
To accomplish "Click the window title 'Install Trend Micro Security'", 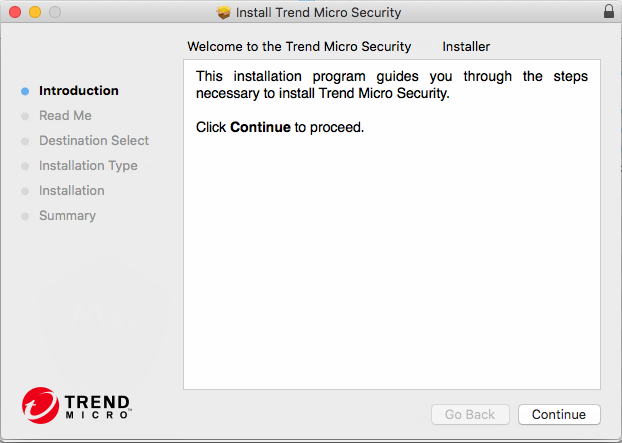I will click(318, 13).
